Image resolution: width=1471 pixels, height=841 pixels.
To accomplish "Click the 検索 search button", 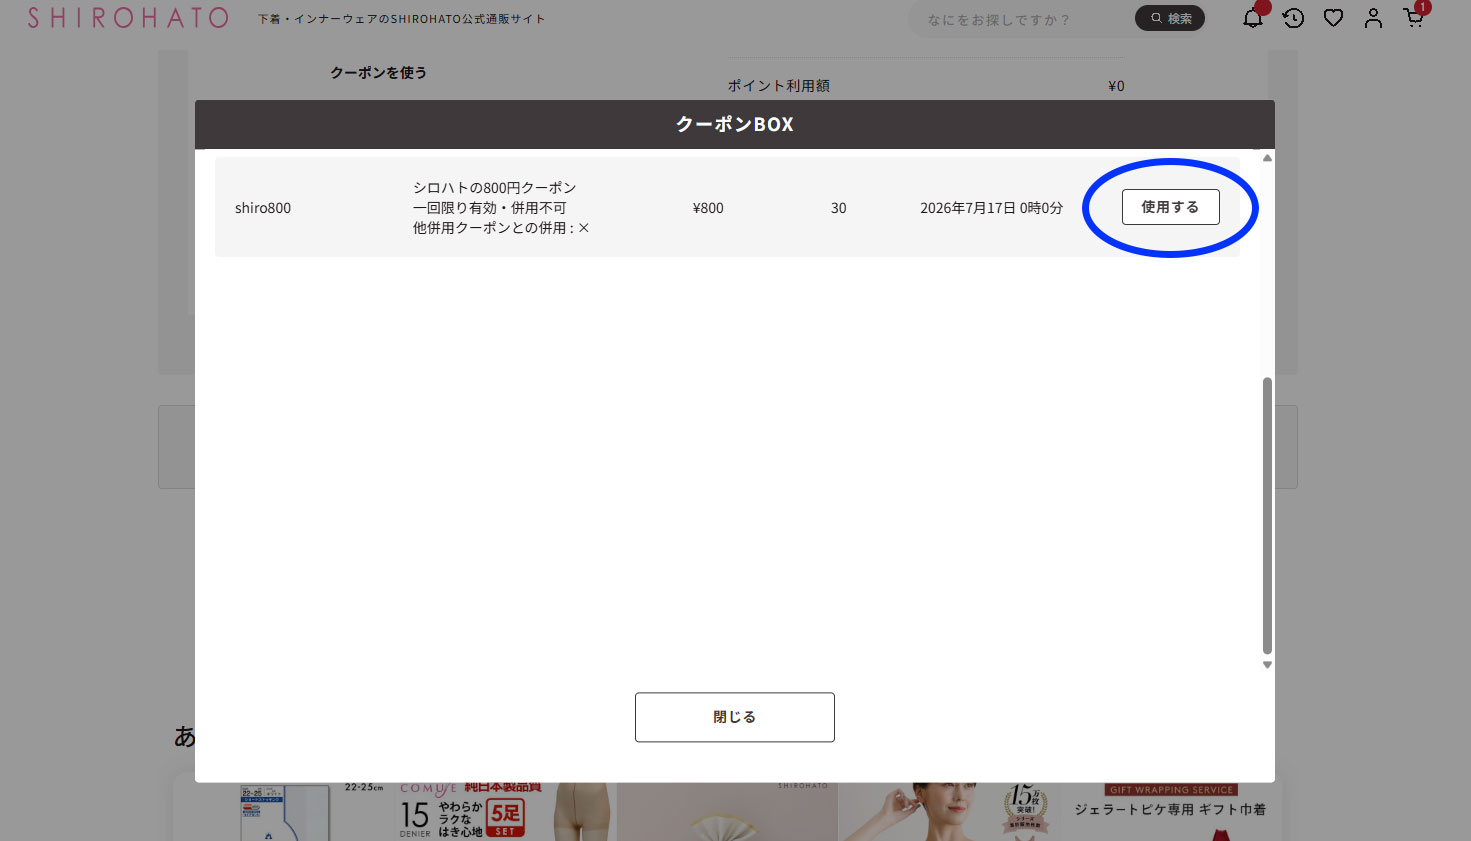I will (x=1170, y=18).
